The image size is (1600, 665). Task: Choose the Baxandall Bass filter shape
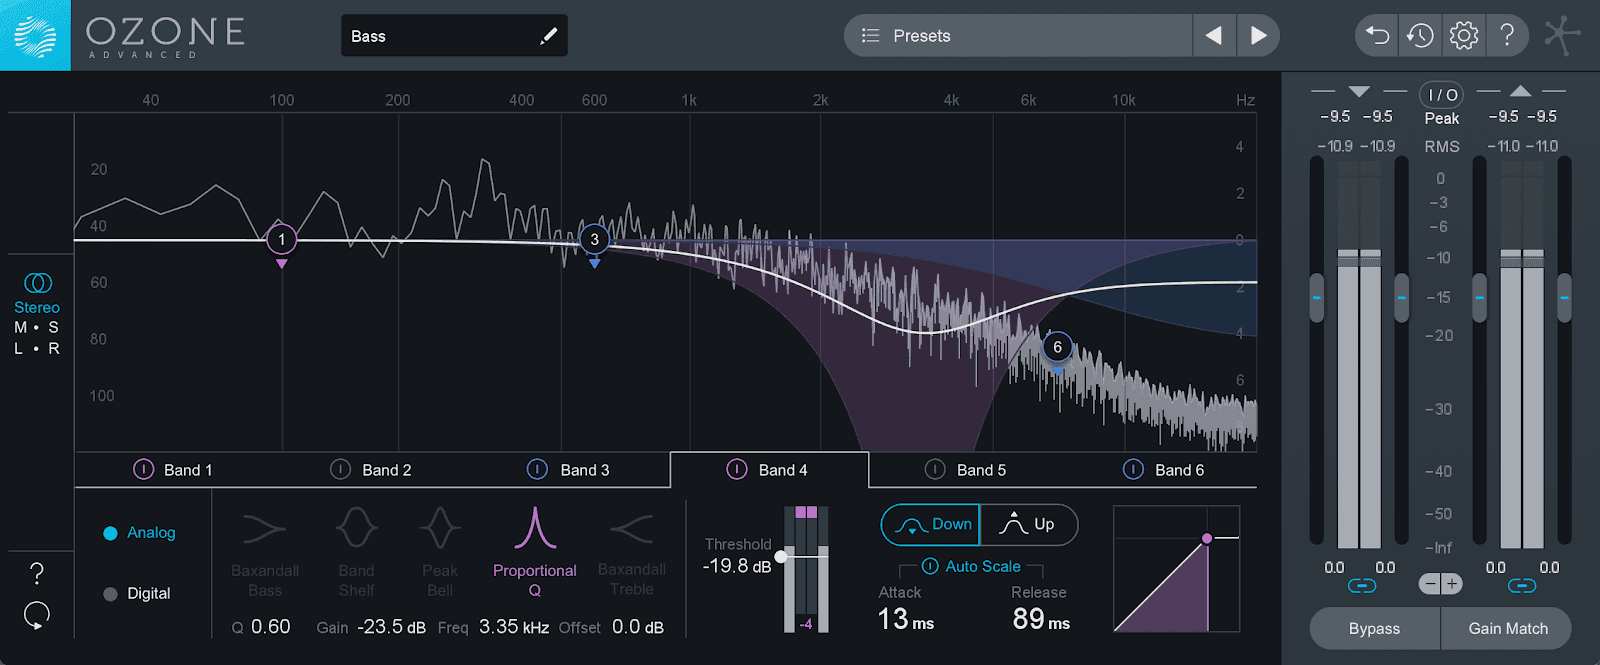coord(265,553)
